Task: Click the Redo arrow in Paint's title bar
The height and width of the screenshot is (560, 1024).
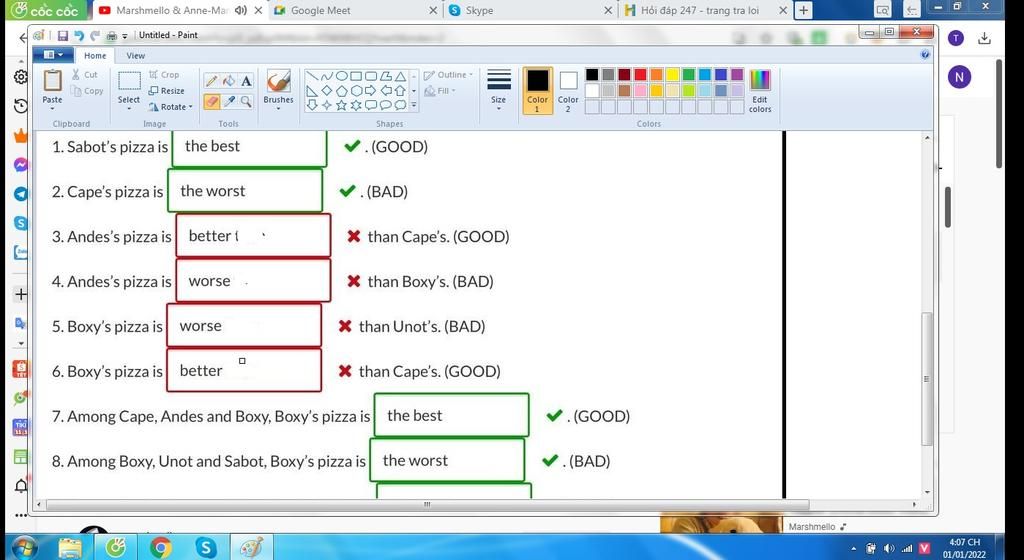Action: point(95,35)
